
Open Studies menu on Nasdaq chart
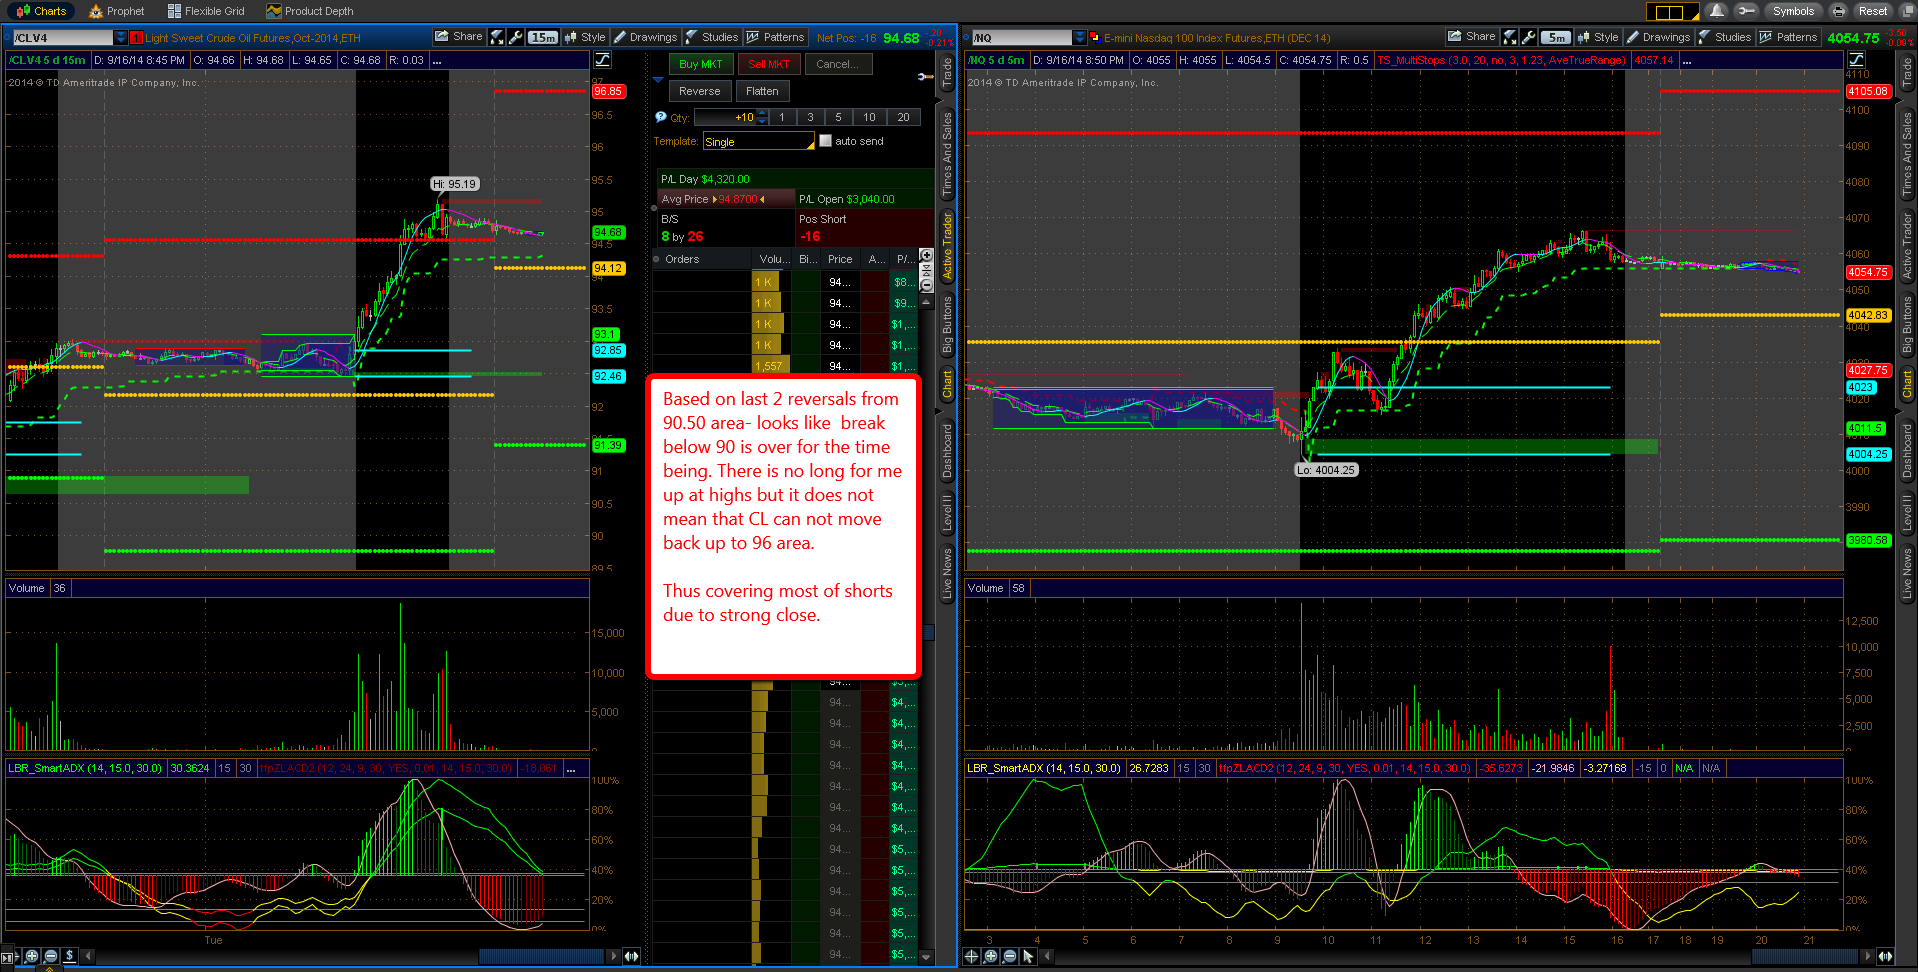click(x=1725, y=37)
